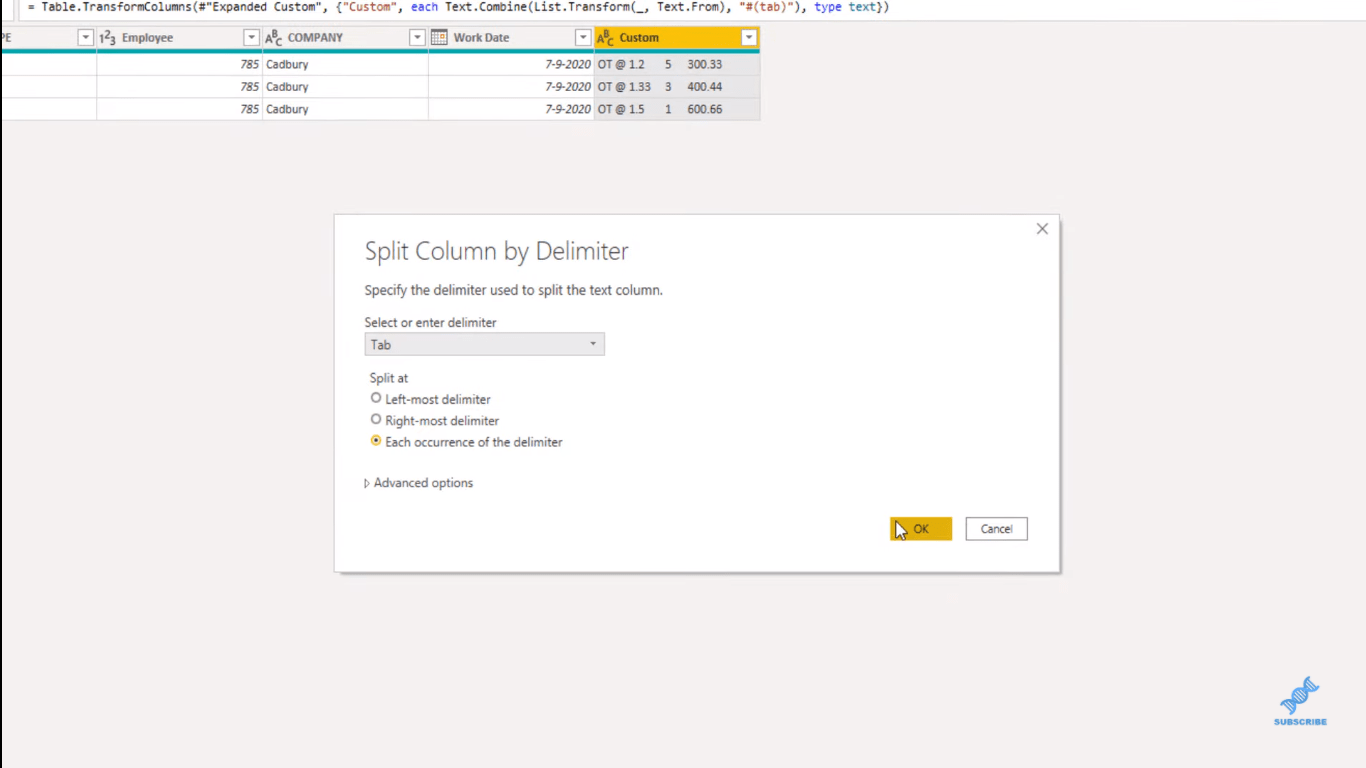Expand Advanced options section
Screen dimensions: 1366x768
(419, 483)
